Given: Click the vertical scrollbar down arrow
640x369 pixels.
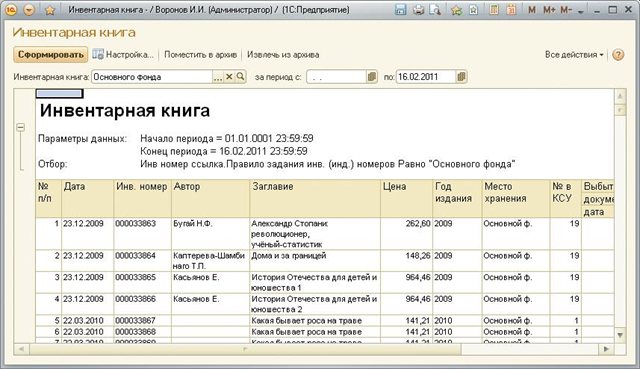Looking at the screenshot, I should click(x=620, y=336).
